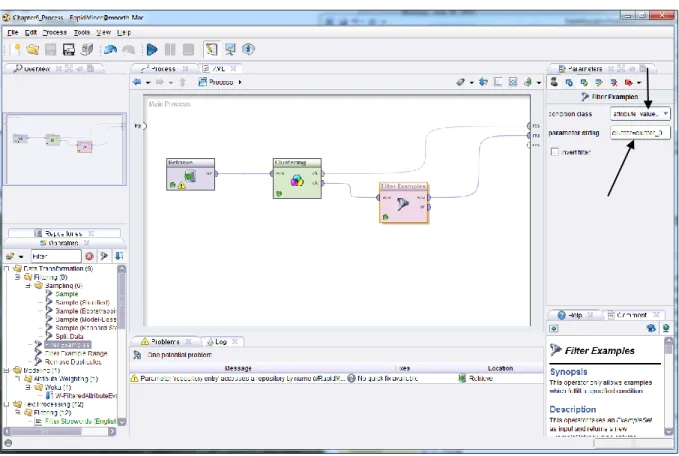Viewport: 679px width, 456px height.
Task: Click the parameter string input field
Action: pyautogui.click(x=640, y=133)
